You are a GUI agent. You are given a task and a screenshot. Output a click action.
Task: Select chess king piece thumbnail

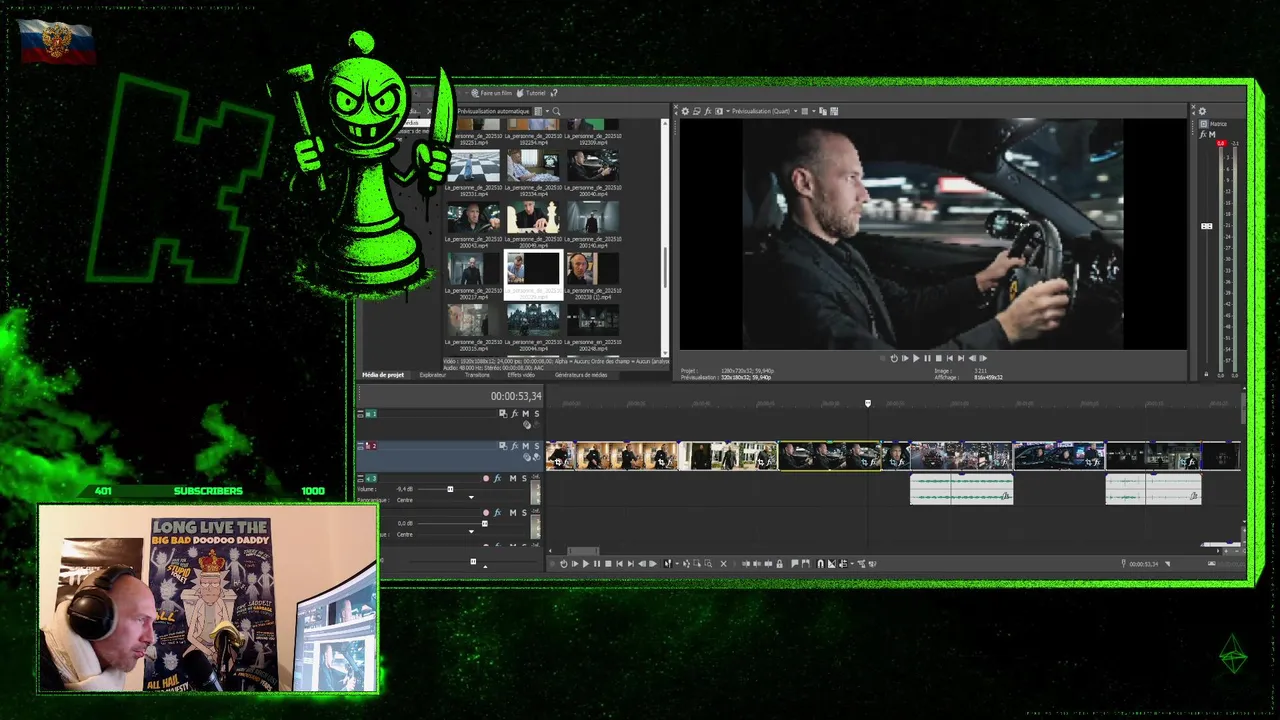(x=533, y=218)
